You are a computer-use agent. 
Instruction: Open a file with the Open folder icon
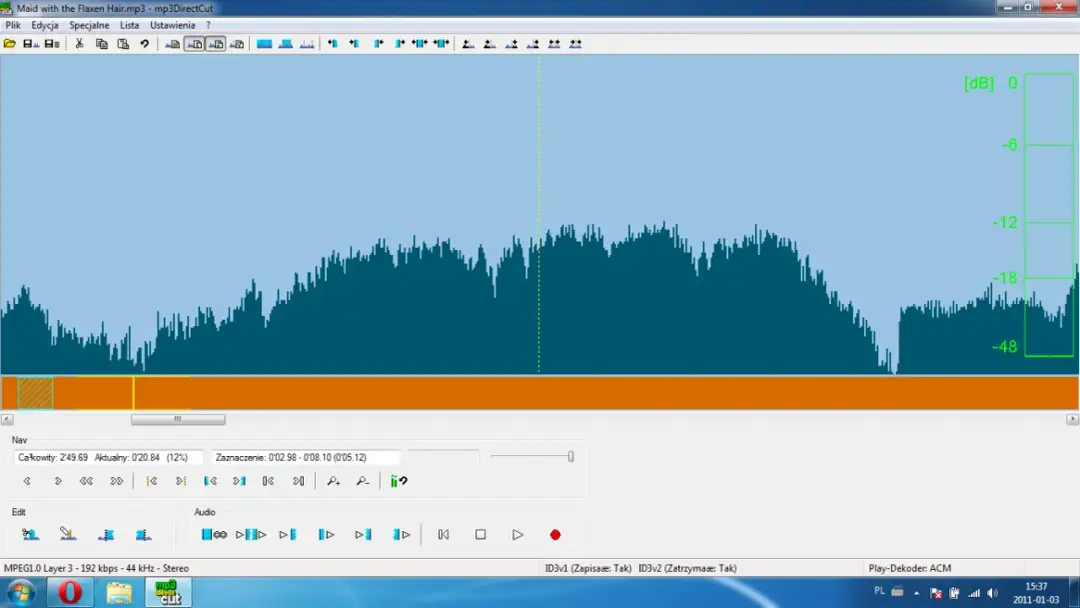click(x=10, y=43)
